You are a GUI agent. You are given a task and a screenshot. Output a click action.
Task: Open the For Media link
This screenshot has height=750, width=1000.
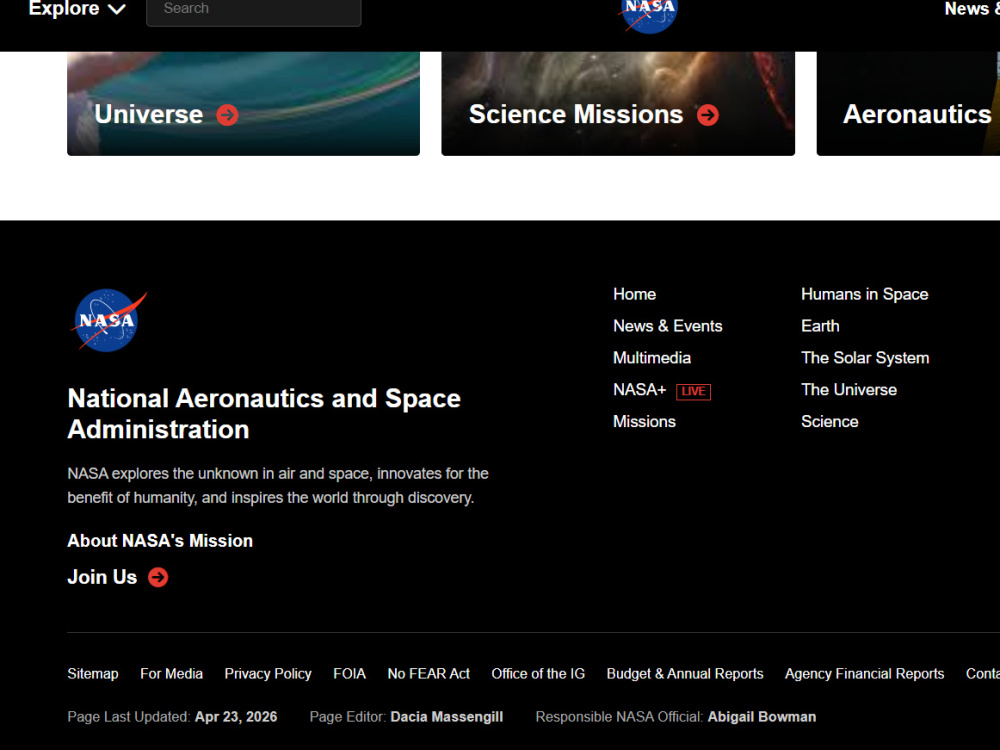(x=172, y=674)
